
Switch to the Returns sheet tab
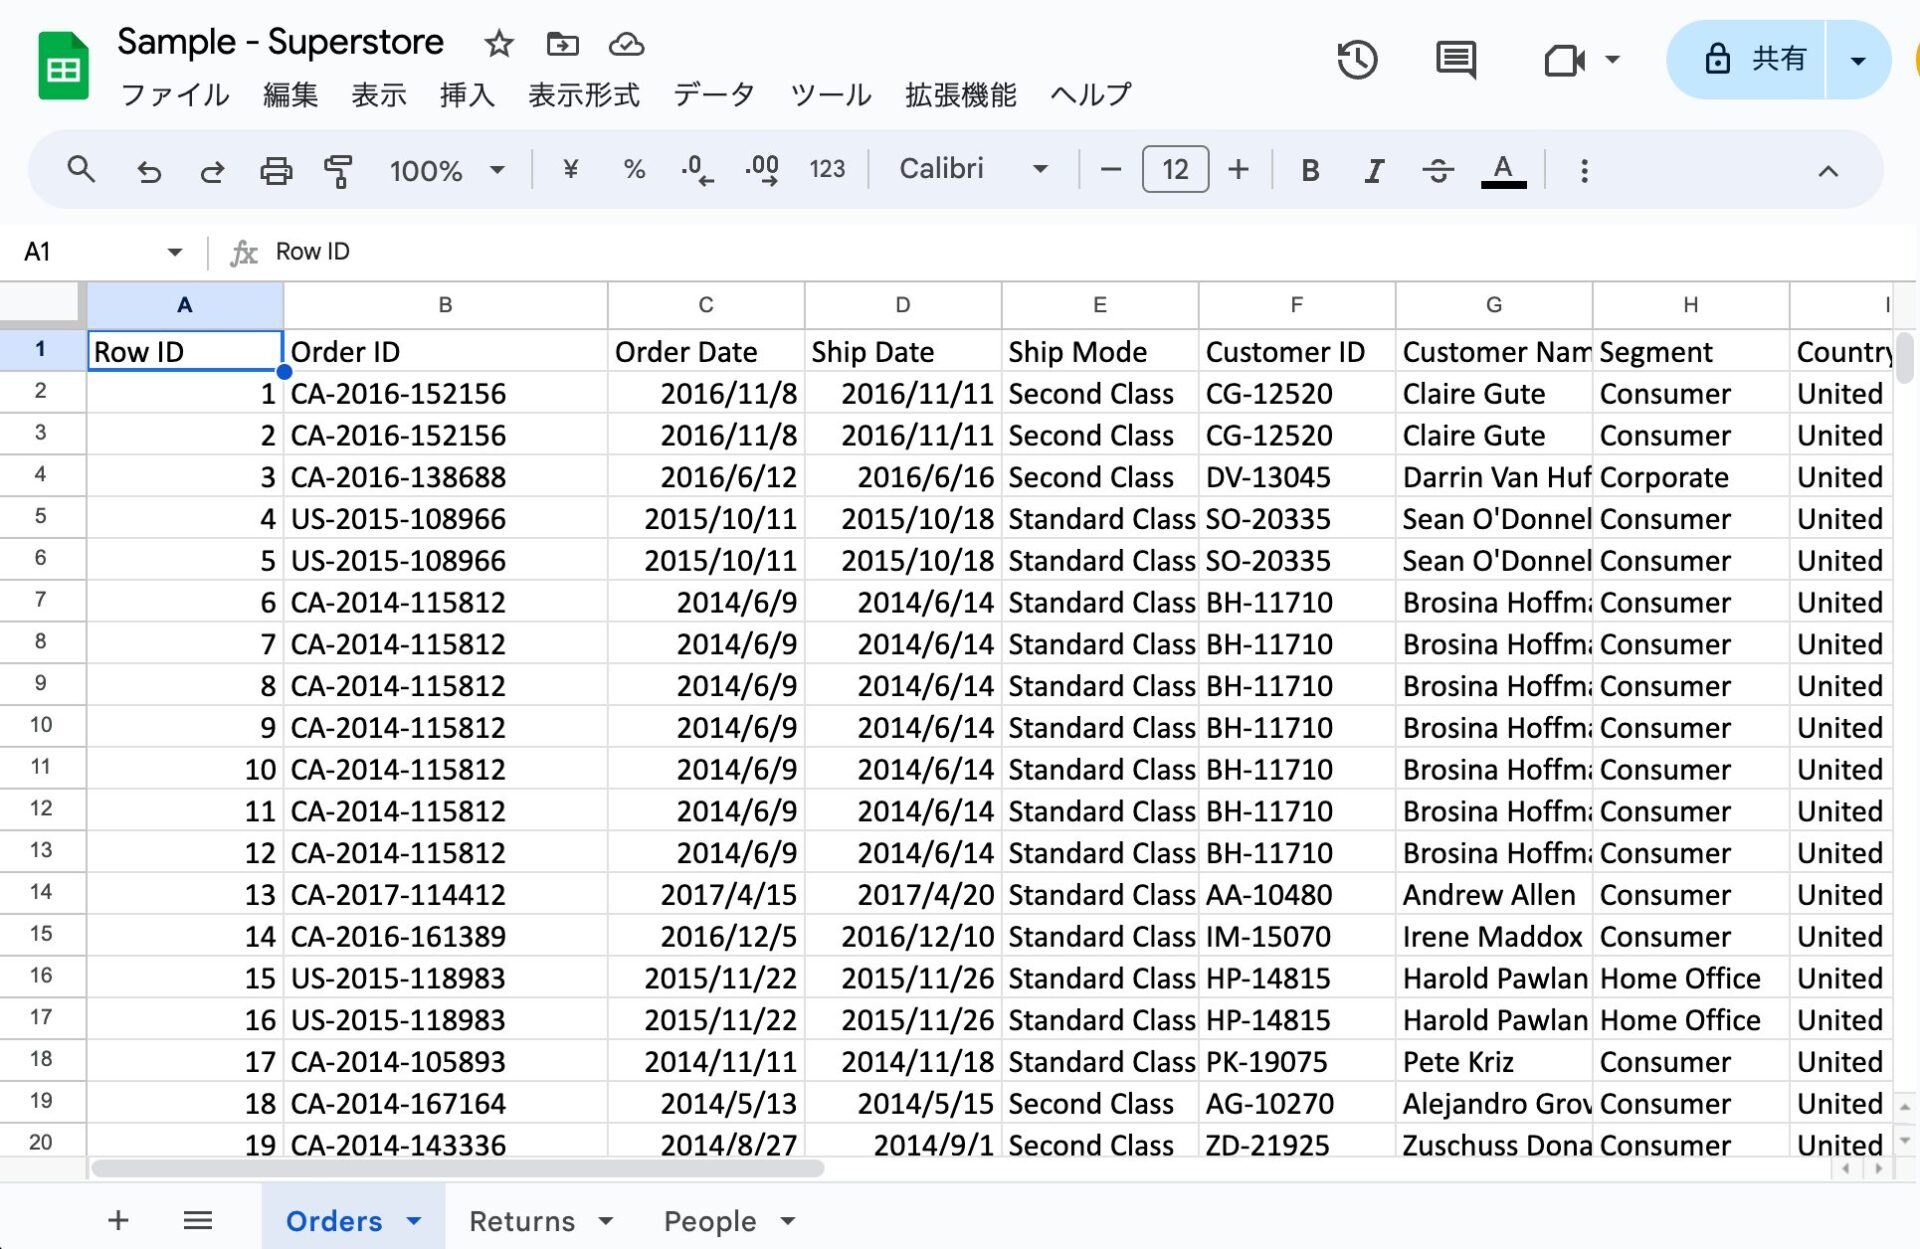(x=521, y=1221)
